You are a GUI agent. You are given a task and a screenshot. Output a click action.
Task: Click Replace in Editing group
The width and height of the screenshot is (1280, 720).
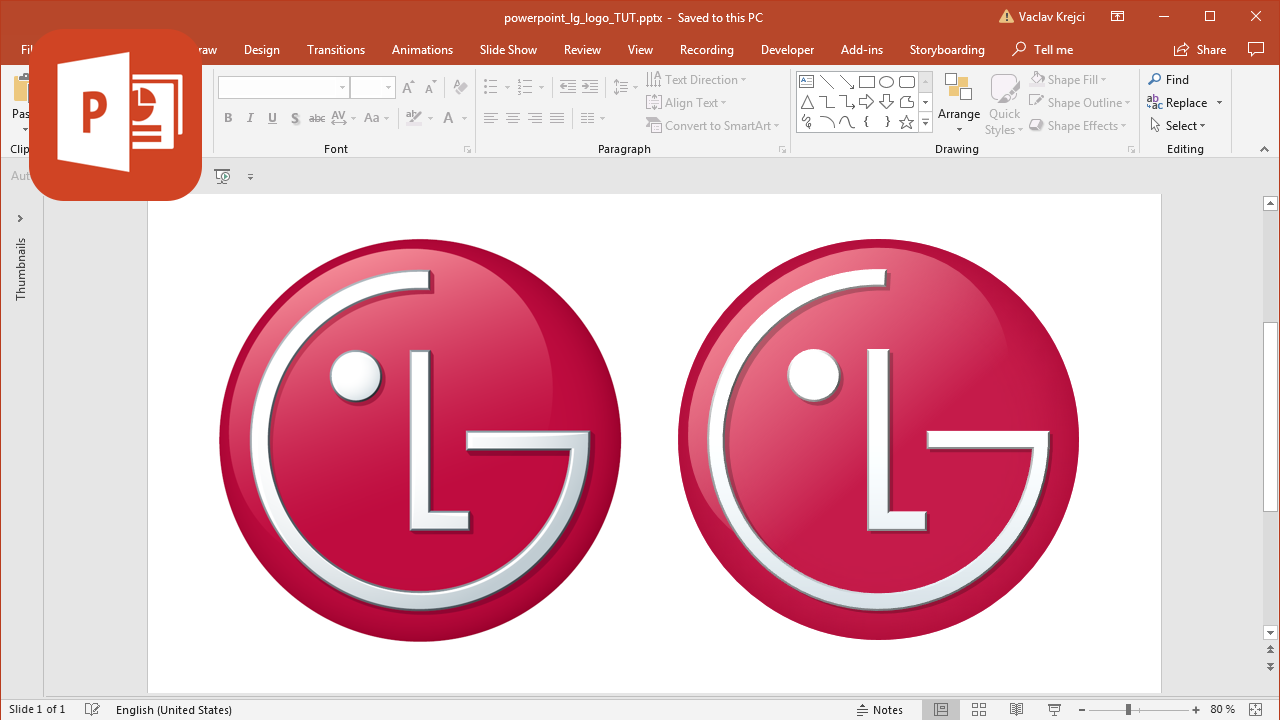pos(1178,103)
